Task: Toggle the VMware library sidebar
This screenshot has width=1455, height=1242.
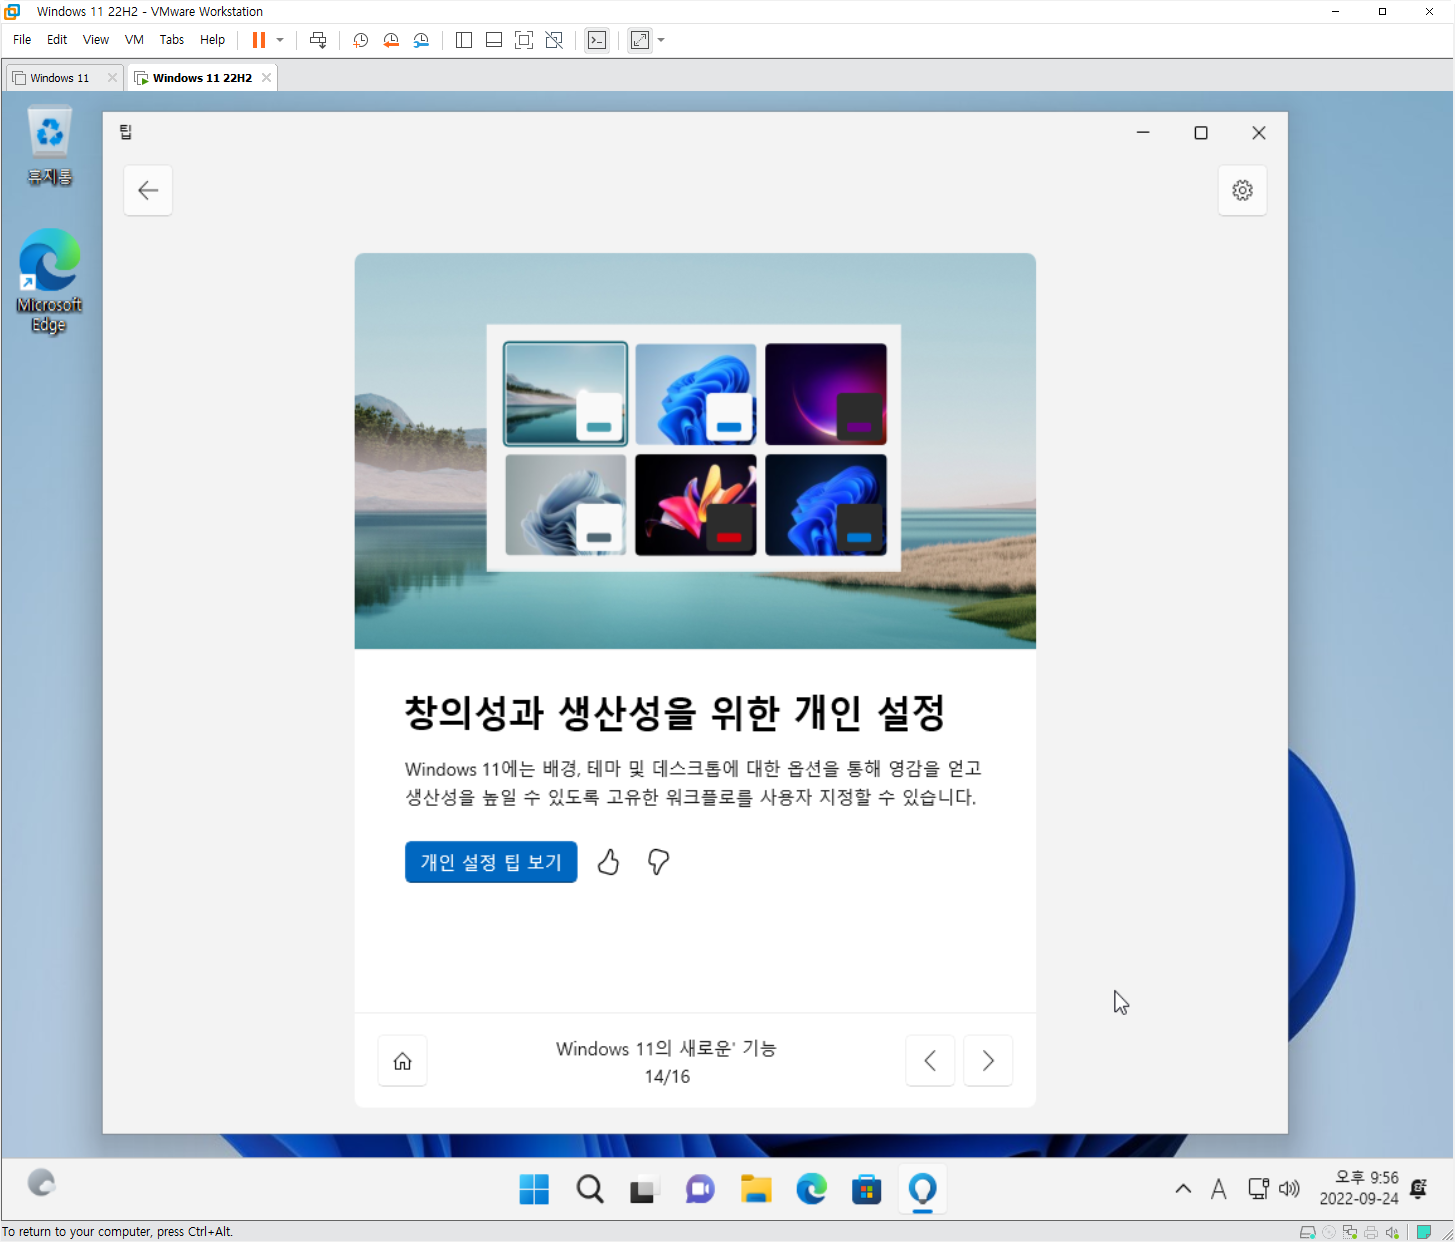Action: click(x=464, y=40)
